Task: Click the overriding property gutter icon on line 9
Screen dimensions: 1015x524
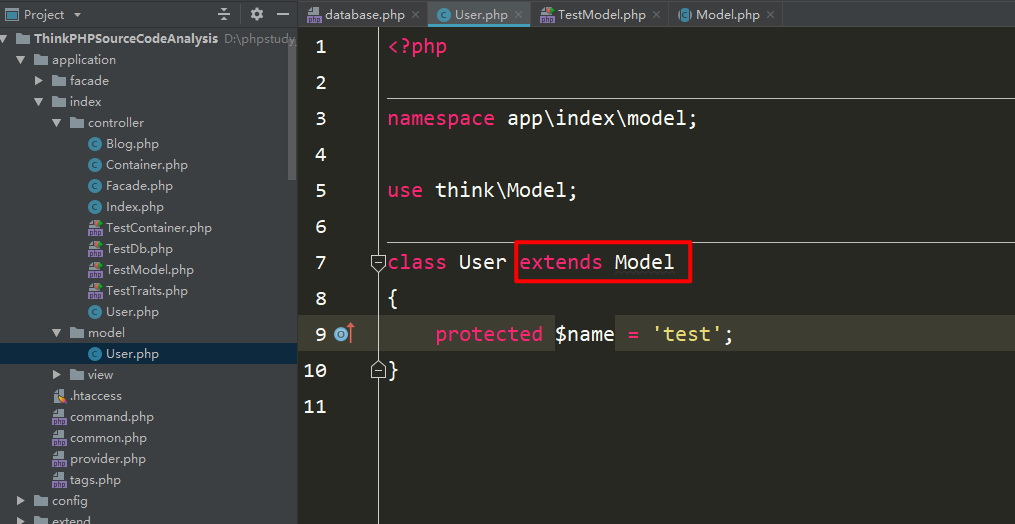Action: 344,334
